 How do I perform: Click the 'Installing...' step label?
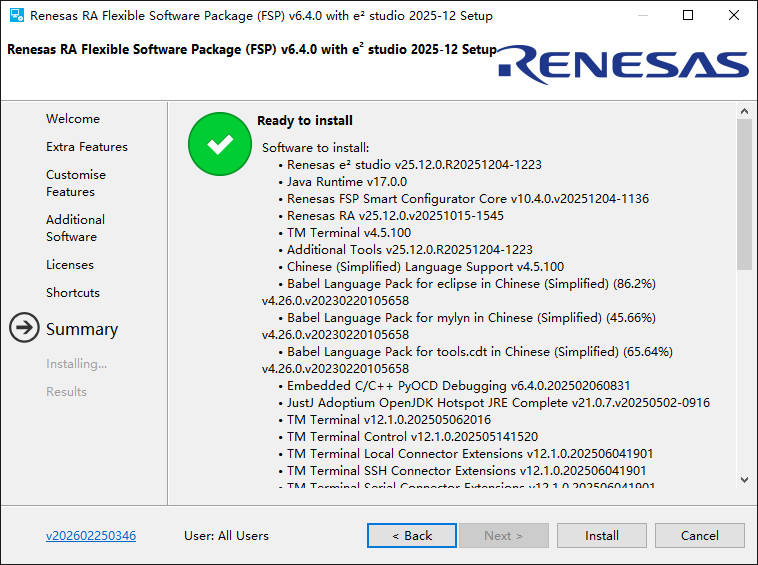[76, 364]
